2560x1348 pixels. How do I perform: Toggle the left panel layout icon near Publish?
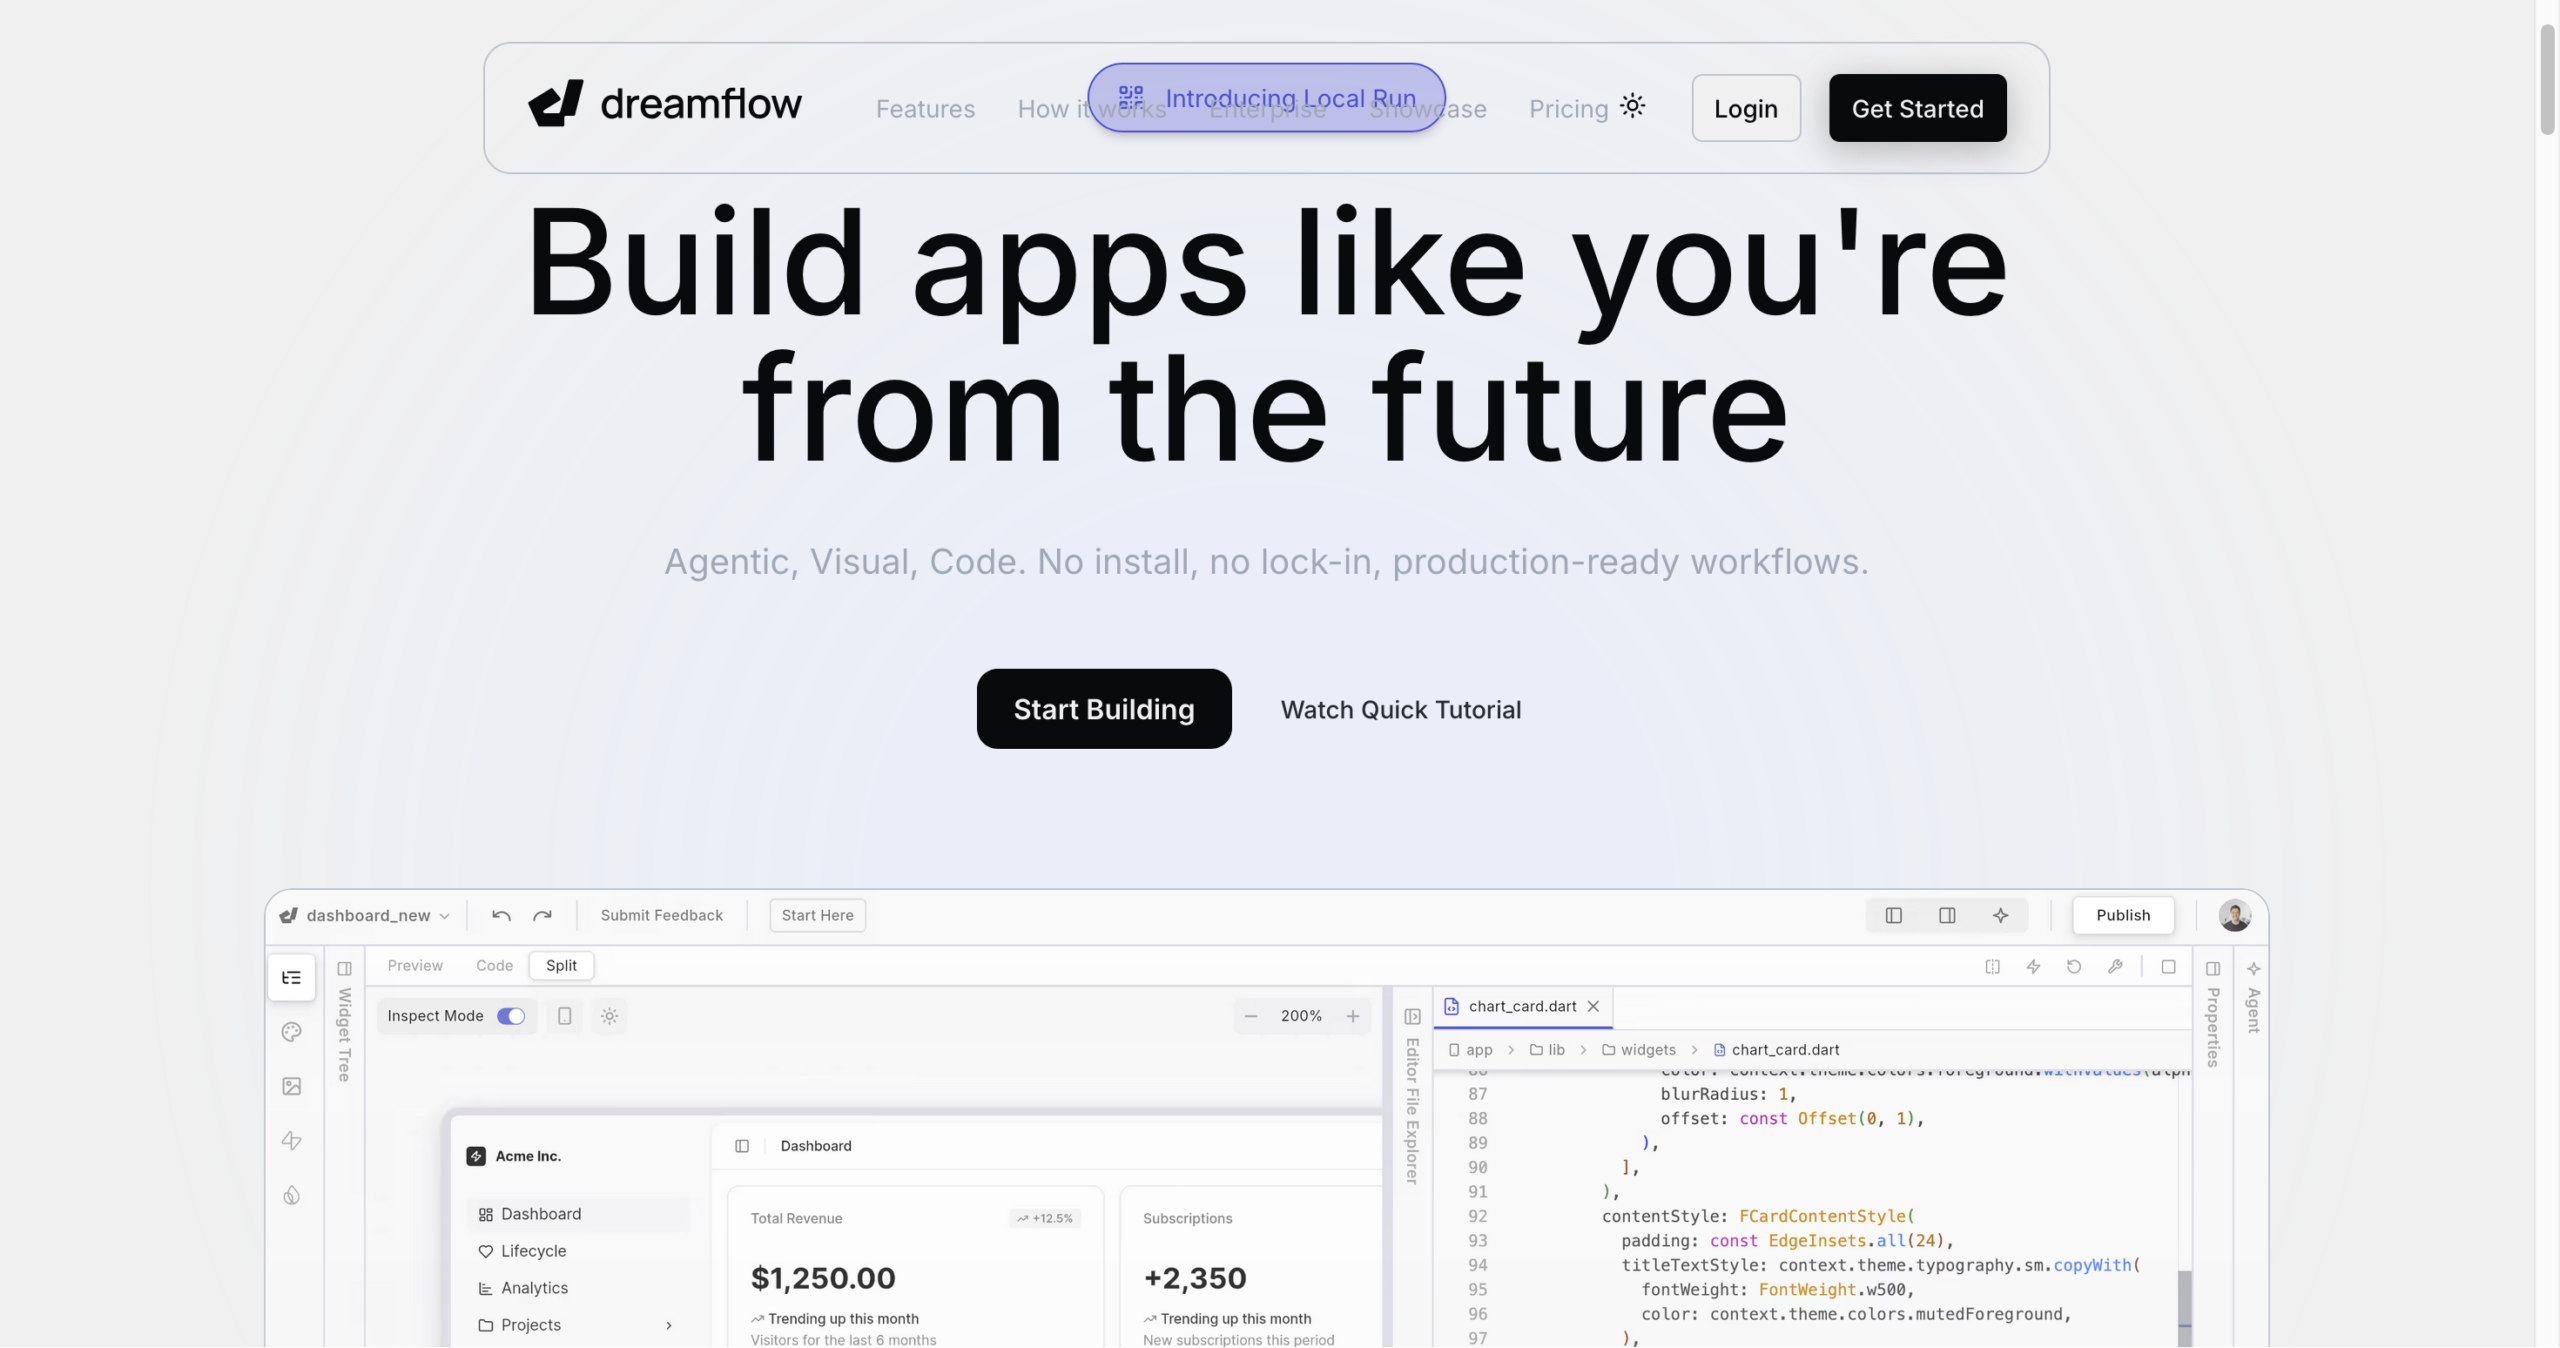1893,915
